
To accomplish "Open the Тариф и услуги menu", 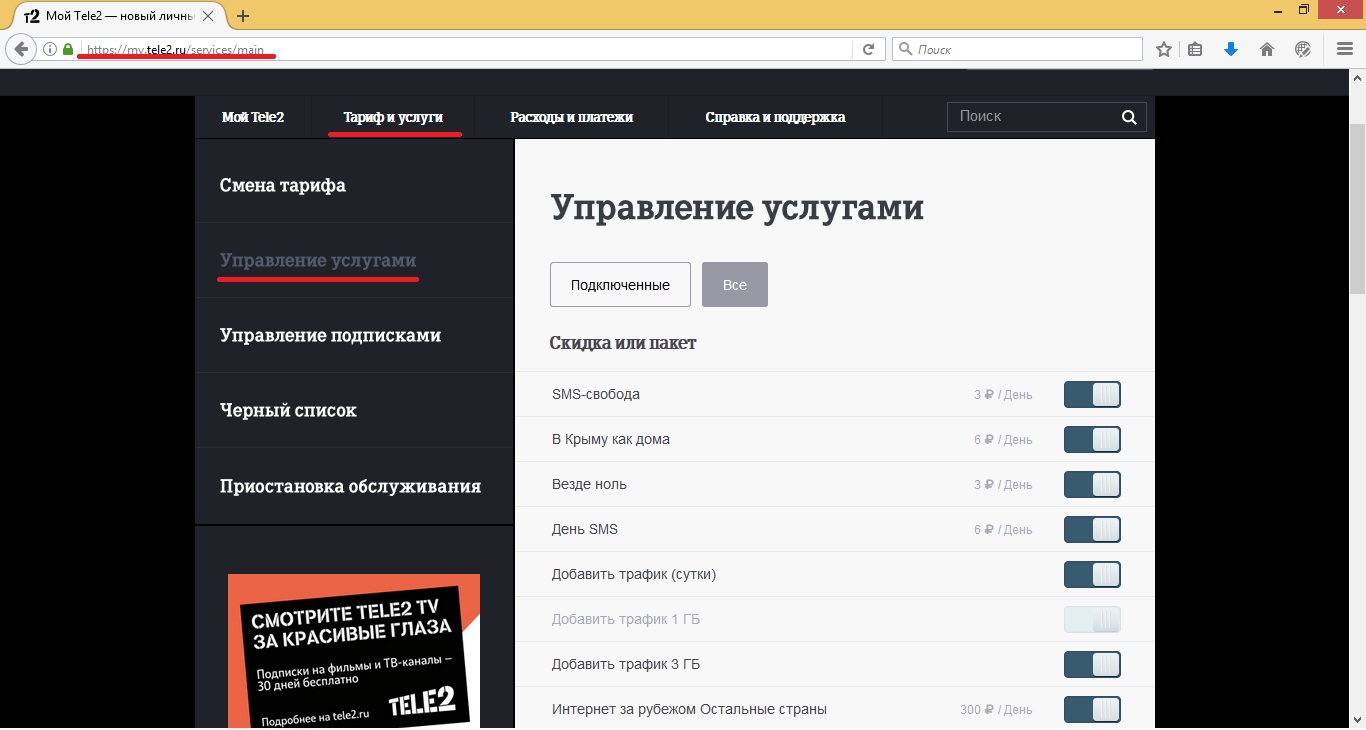I will tap(394, 116).
